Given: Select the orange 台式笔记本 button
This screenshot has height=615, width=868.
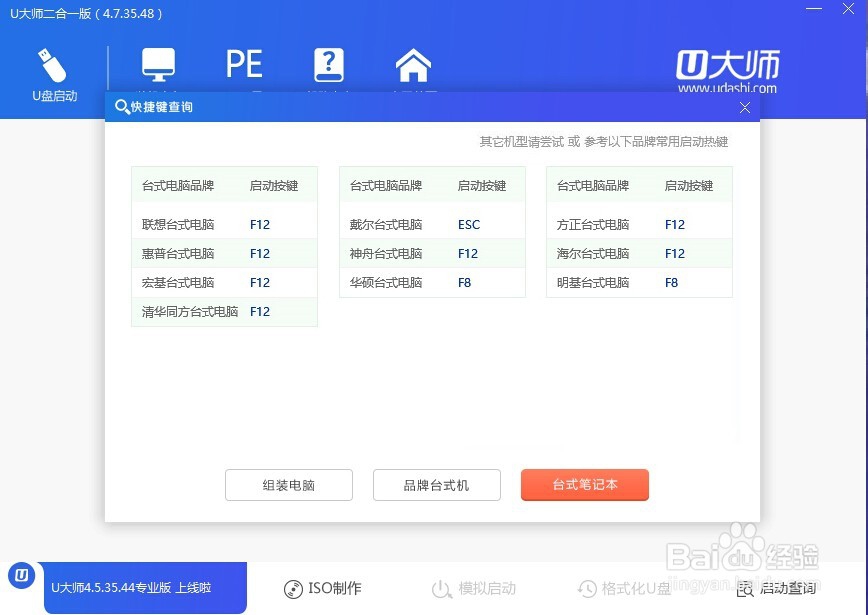Looking at the screenshot, I should coord(585,484).
